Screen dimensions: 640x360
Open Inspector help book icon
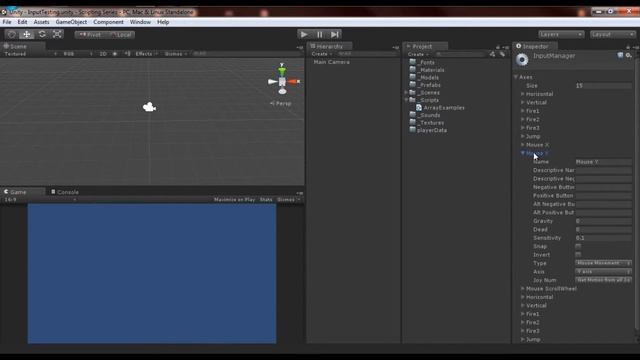[x=620, y=55]
